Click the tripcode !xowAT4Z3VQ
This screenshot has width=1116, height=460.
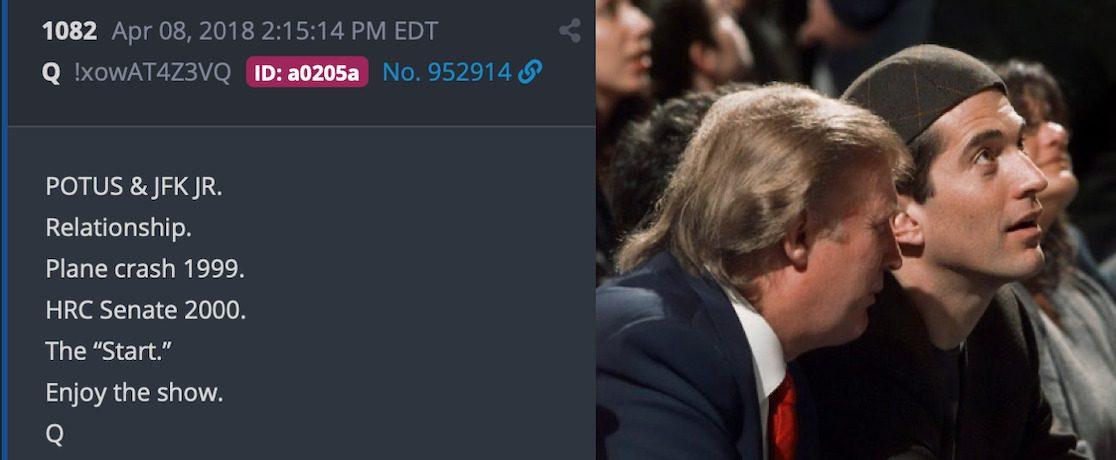coord(152,73)
